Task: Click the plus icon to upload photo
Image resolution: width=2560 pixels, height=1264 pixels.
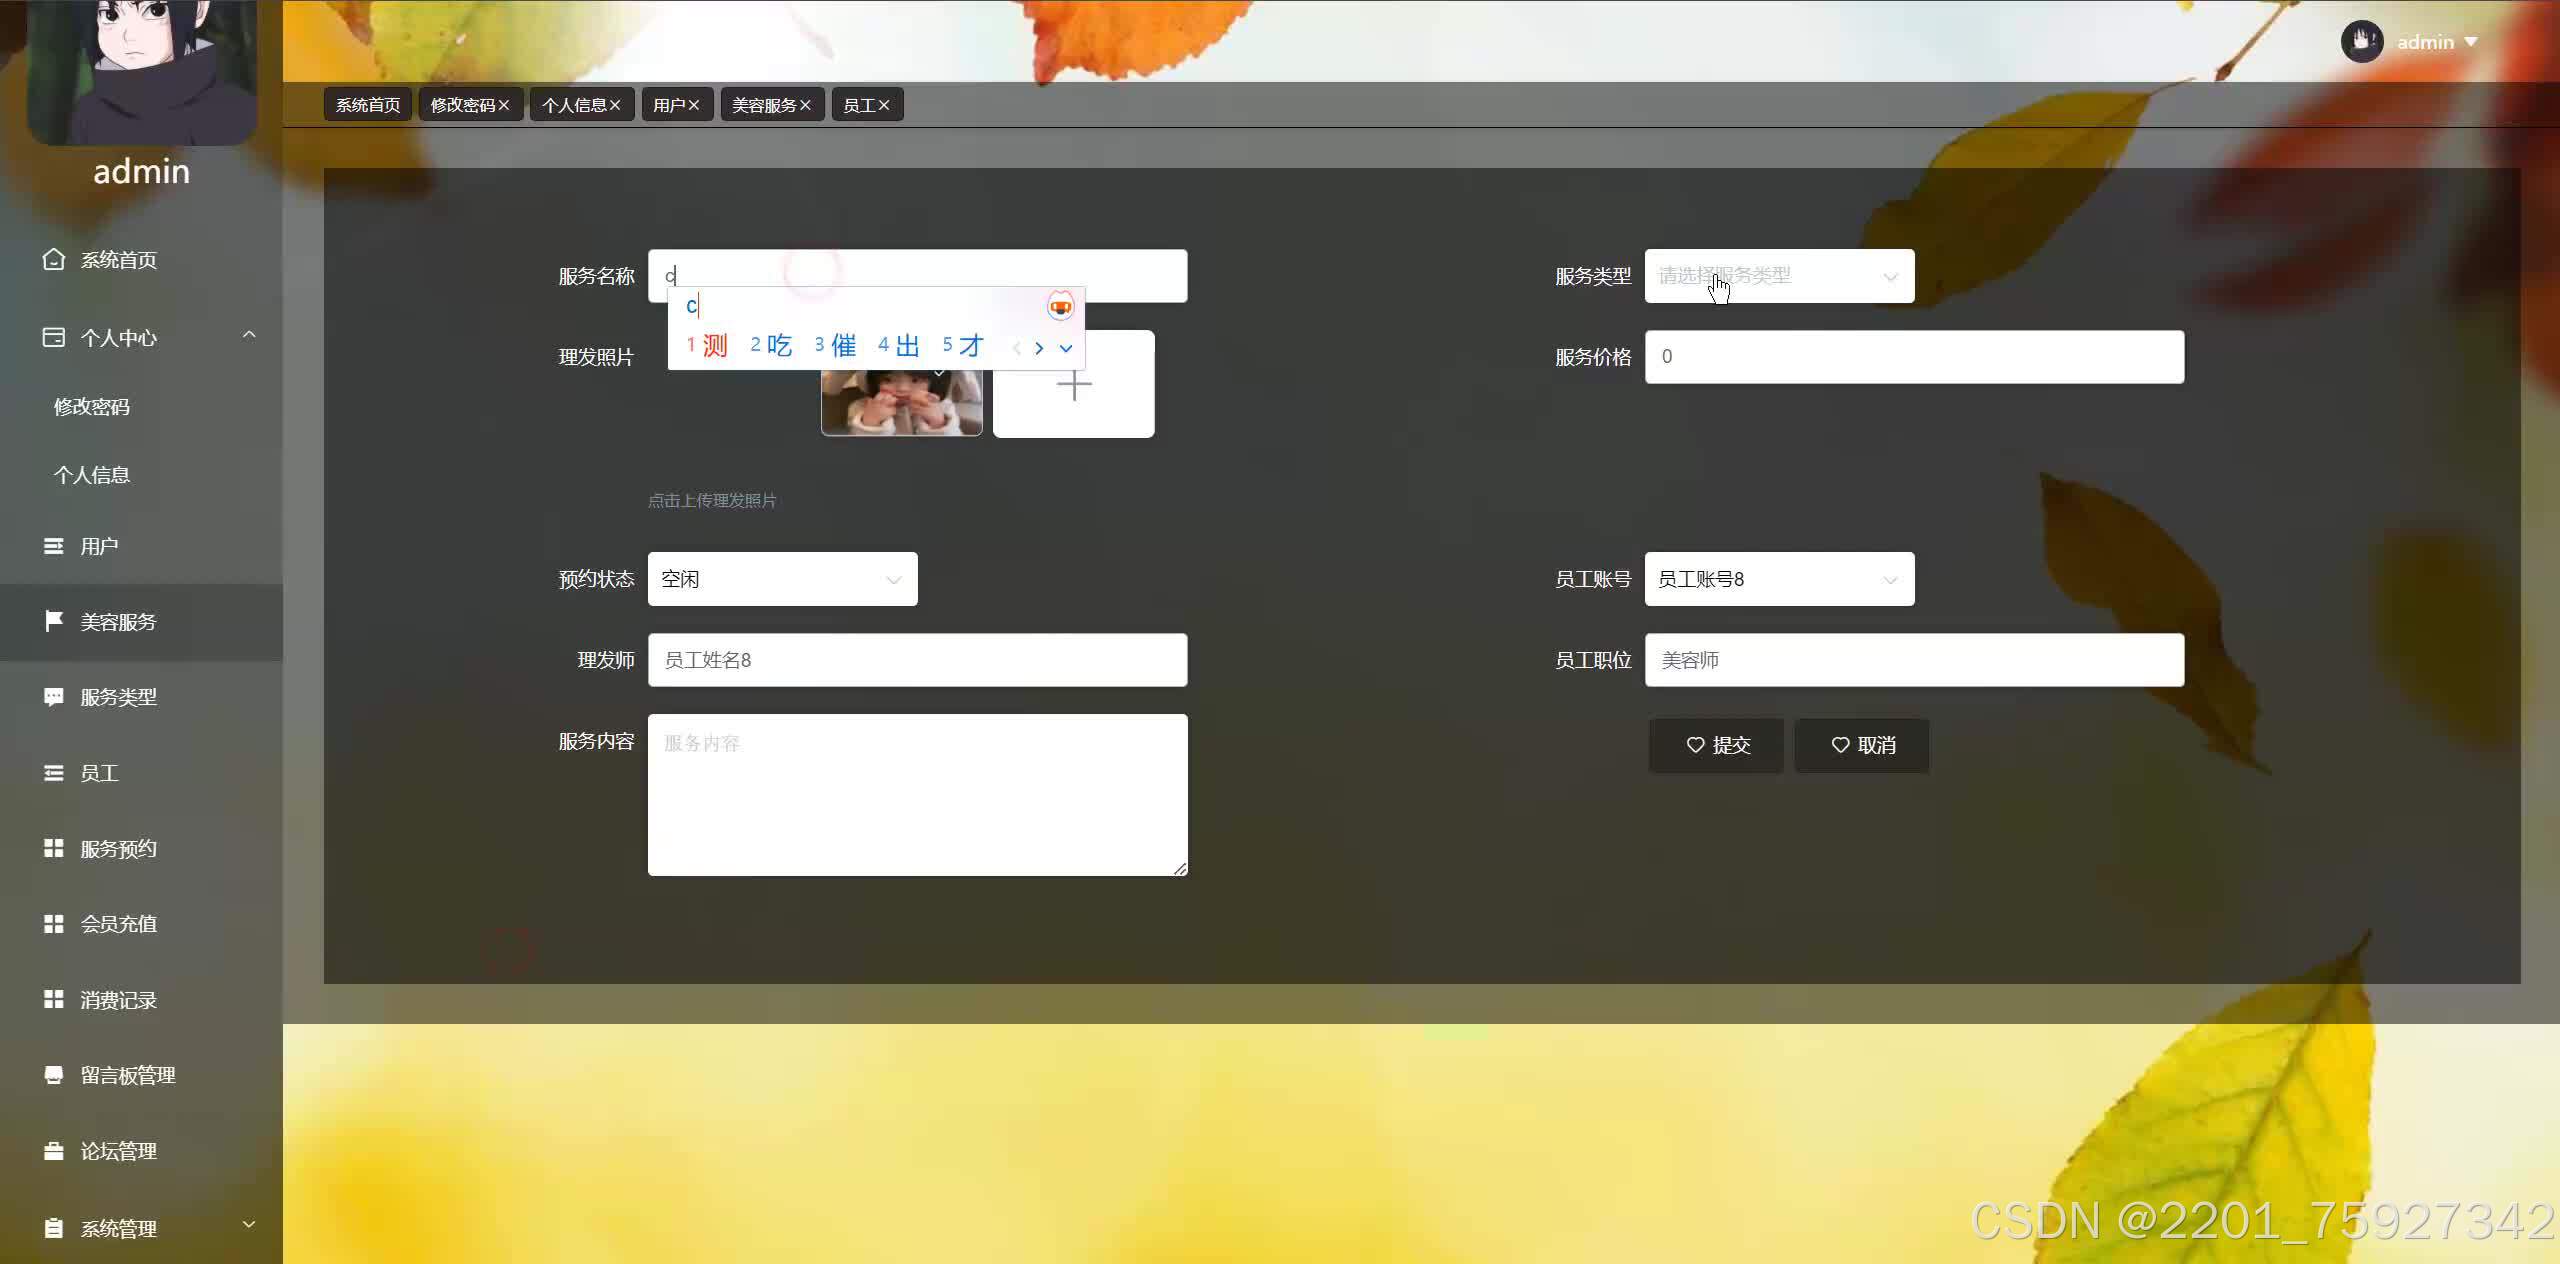Action: pos(1073,385)
